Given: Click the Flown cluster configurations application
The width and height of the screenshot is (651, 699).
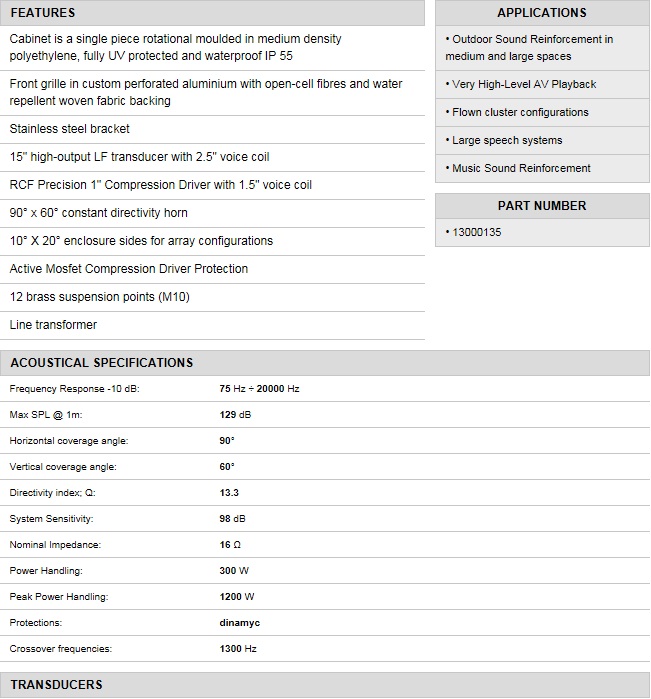Looking at the screenshot, I should tap(520, 113).
